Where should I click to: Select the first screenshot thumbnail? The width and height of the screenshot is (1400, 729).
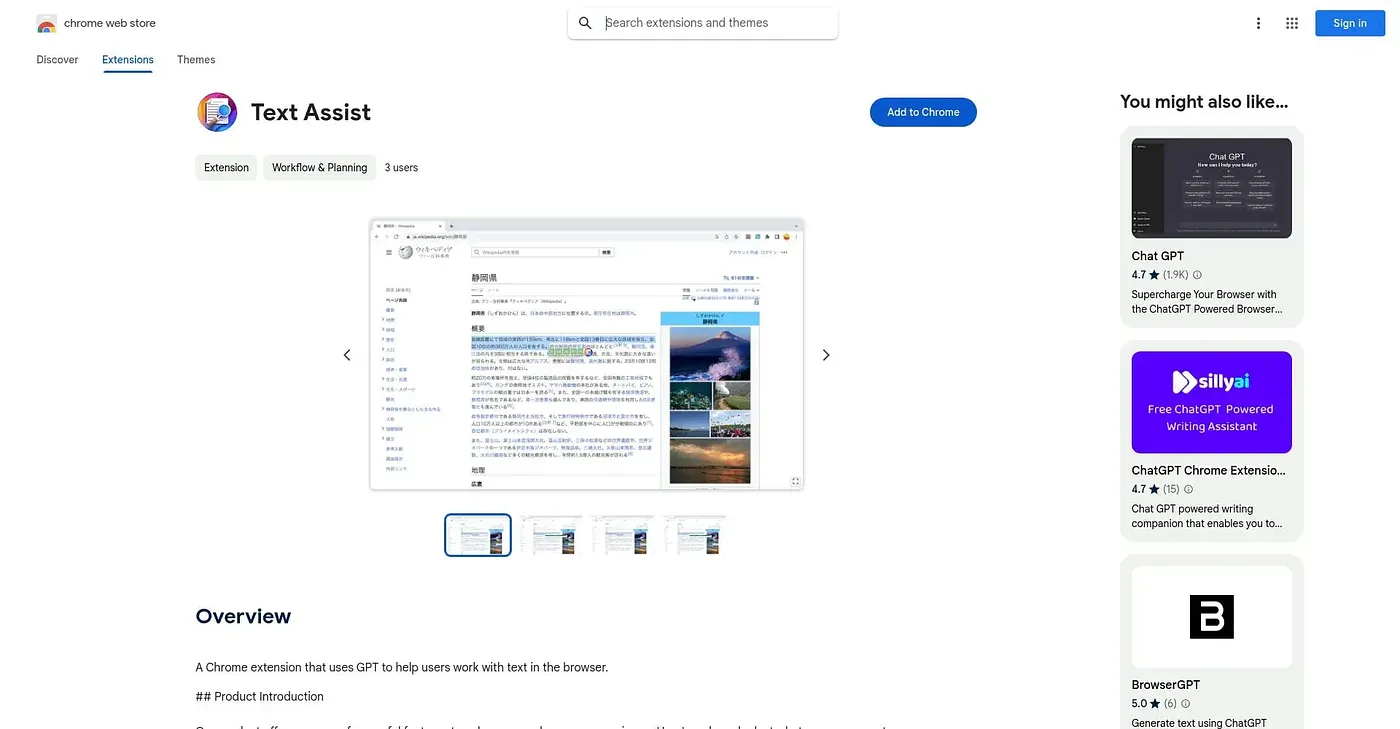click(x=478, y=535)
